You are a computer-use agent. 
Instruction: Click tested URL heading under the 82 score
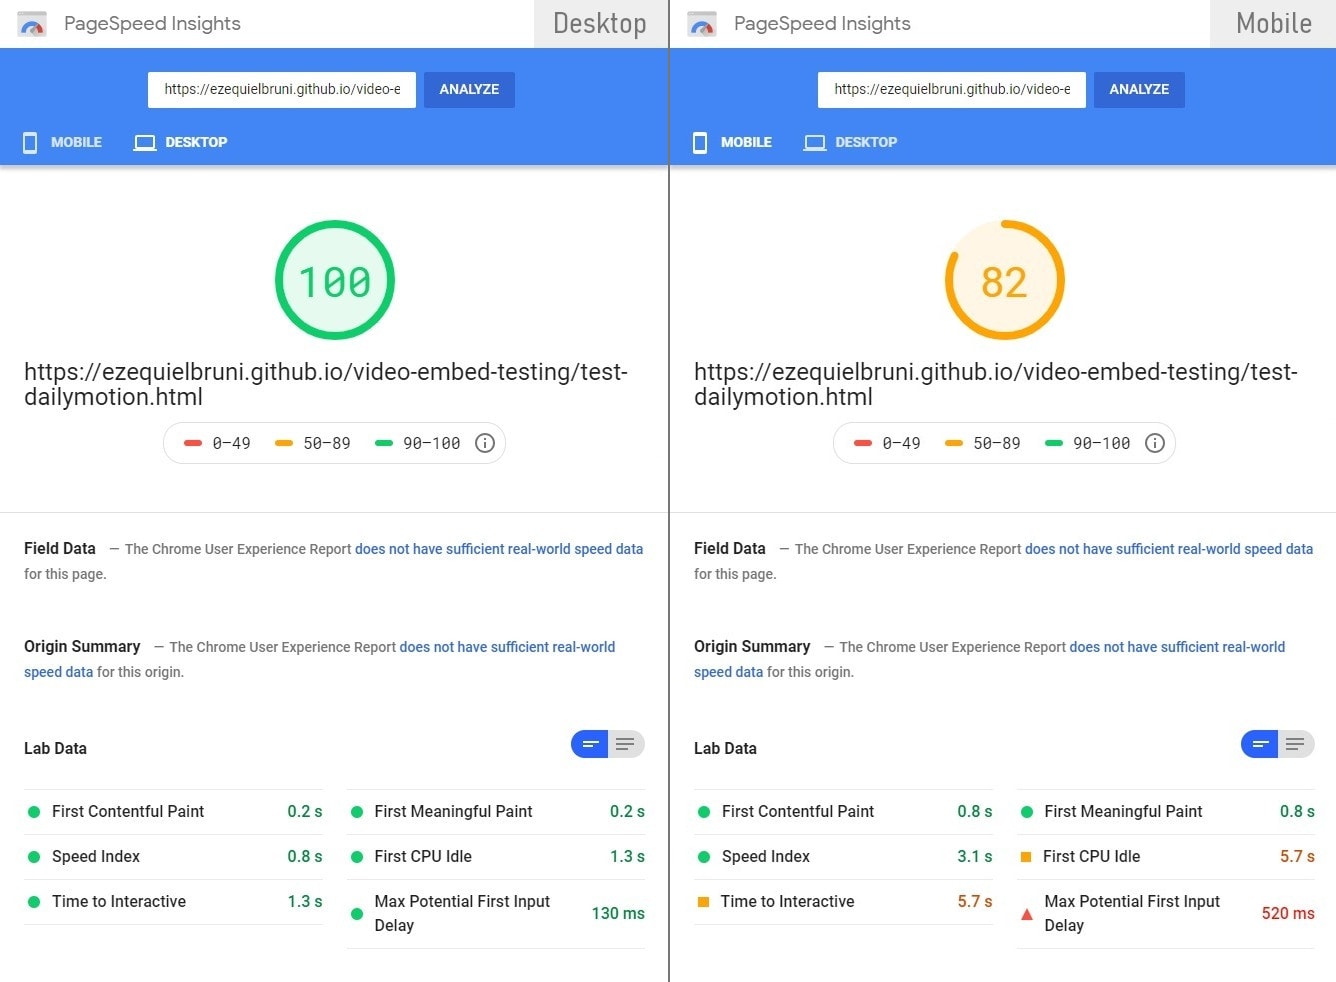pos(996,385)
